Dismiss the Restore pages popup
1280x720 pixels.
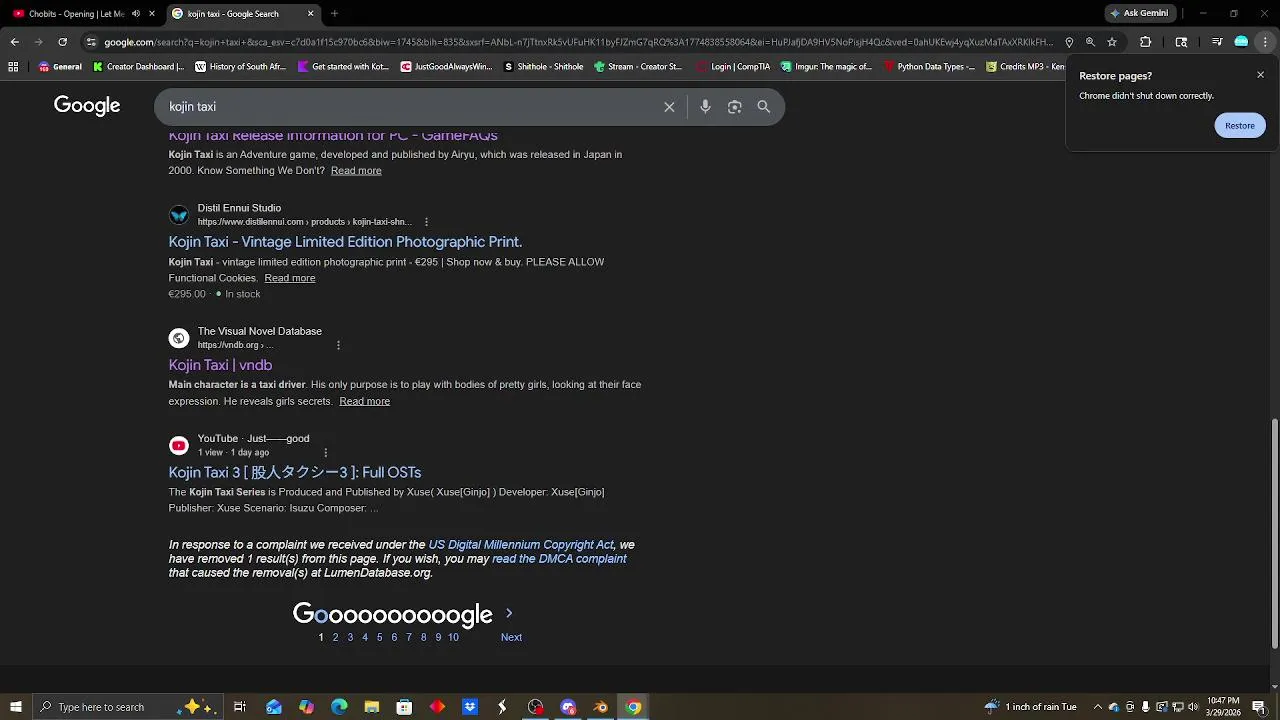1260,75
